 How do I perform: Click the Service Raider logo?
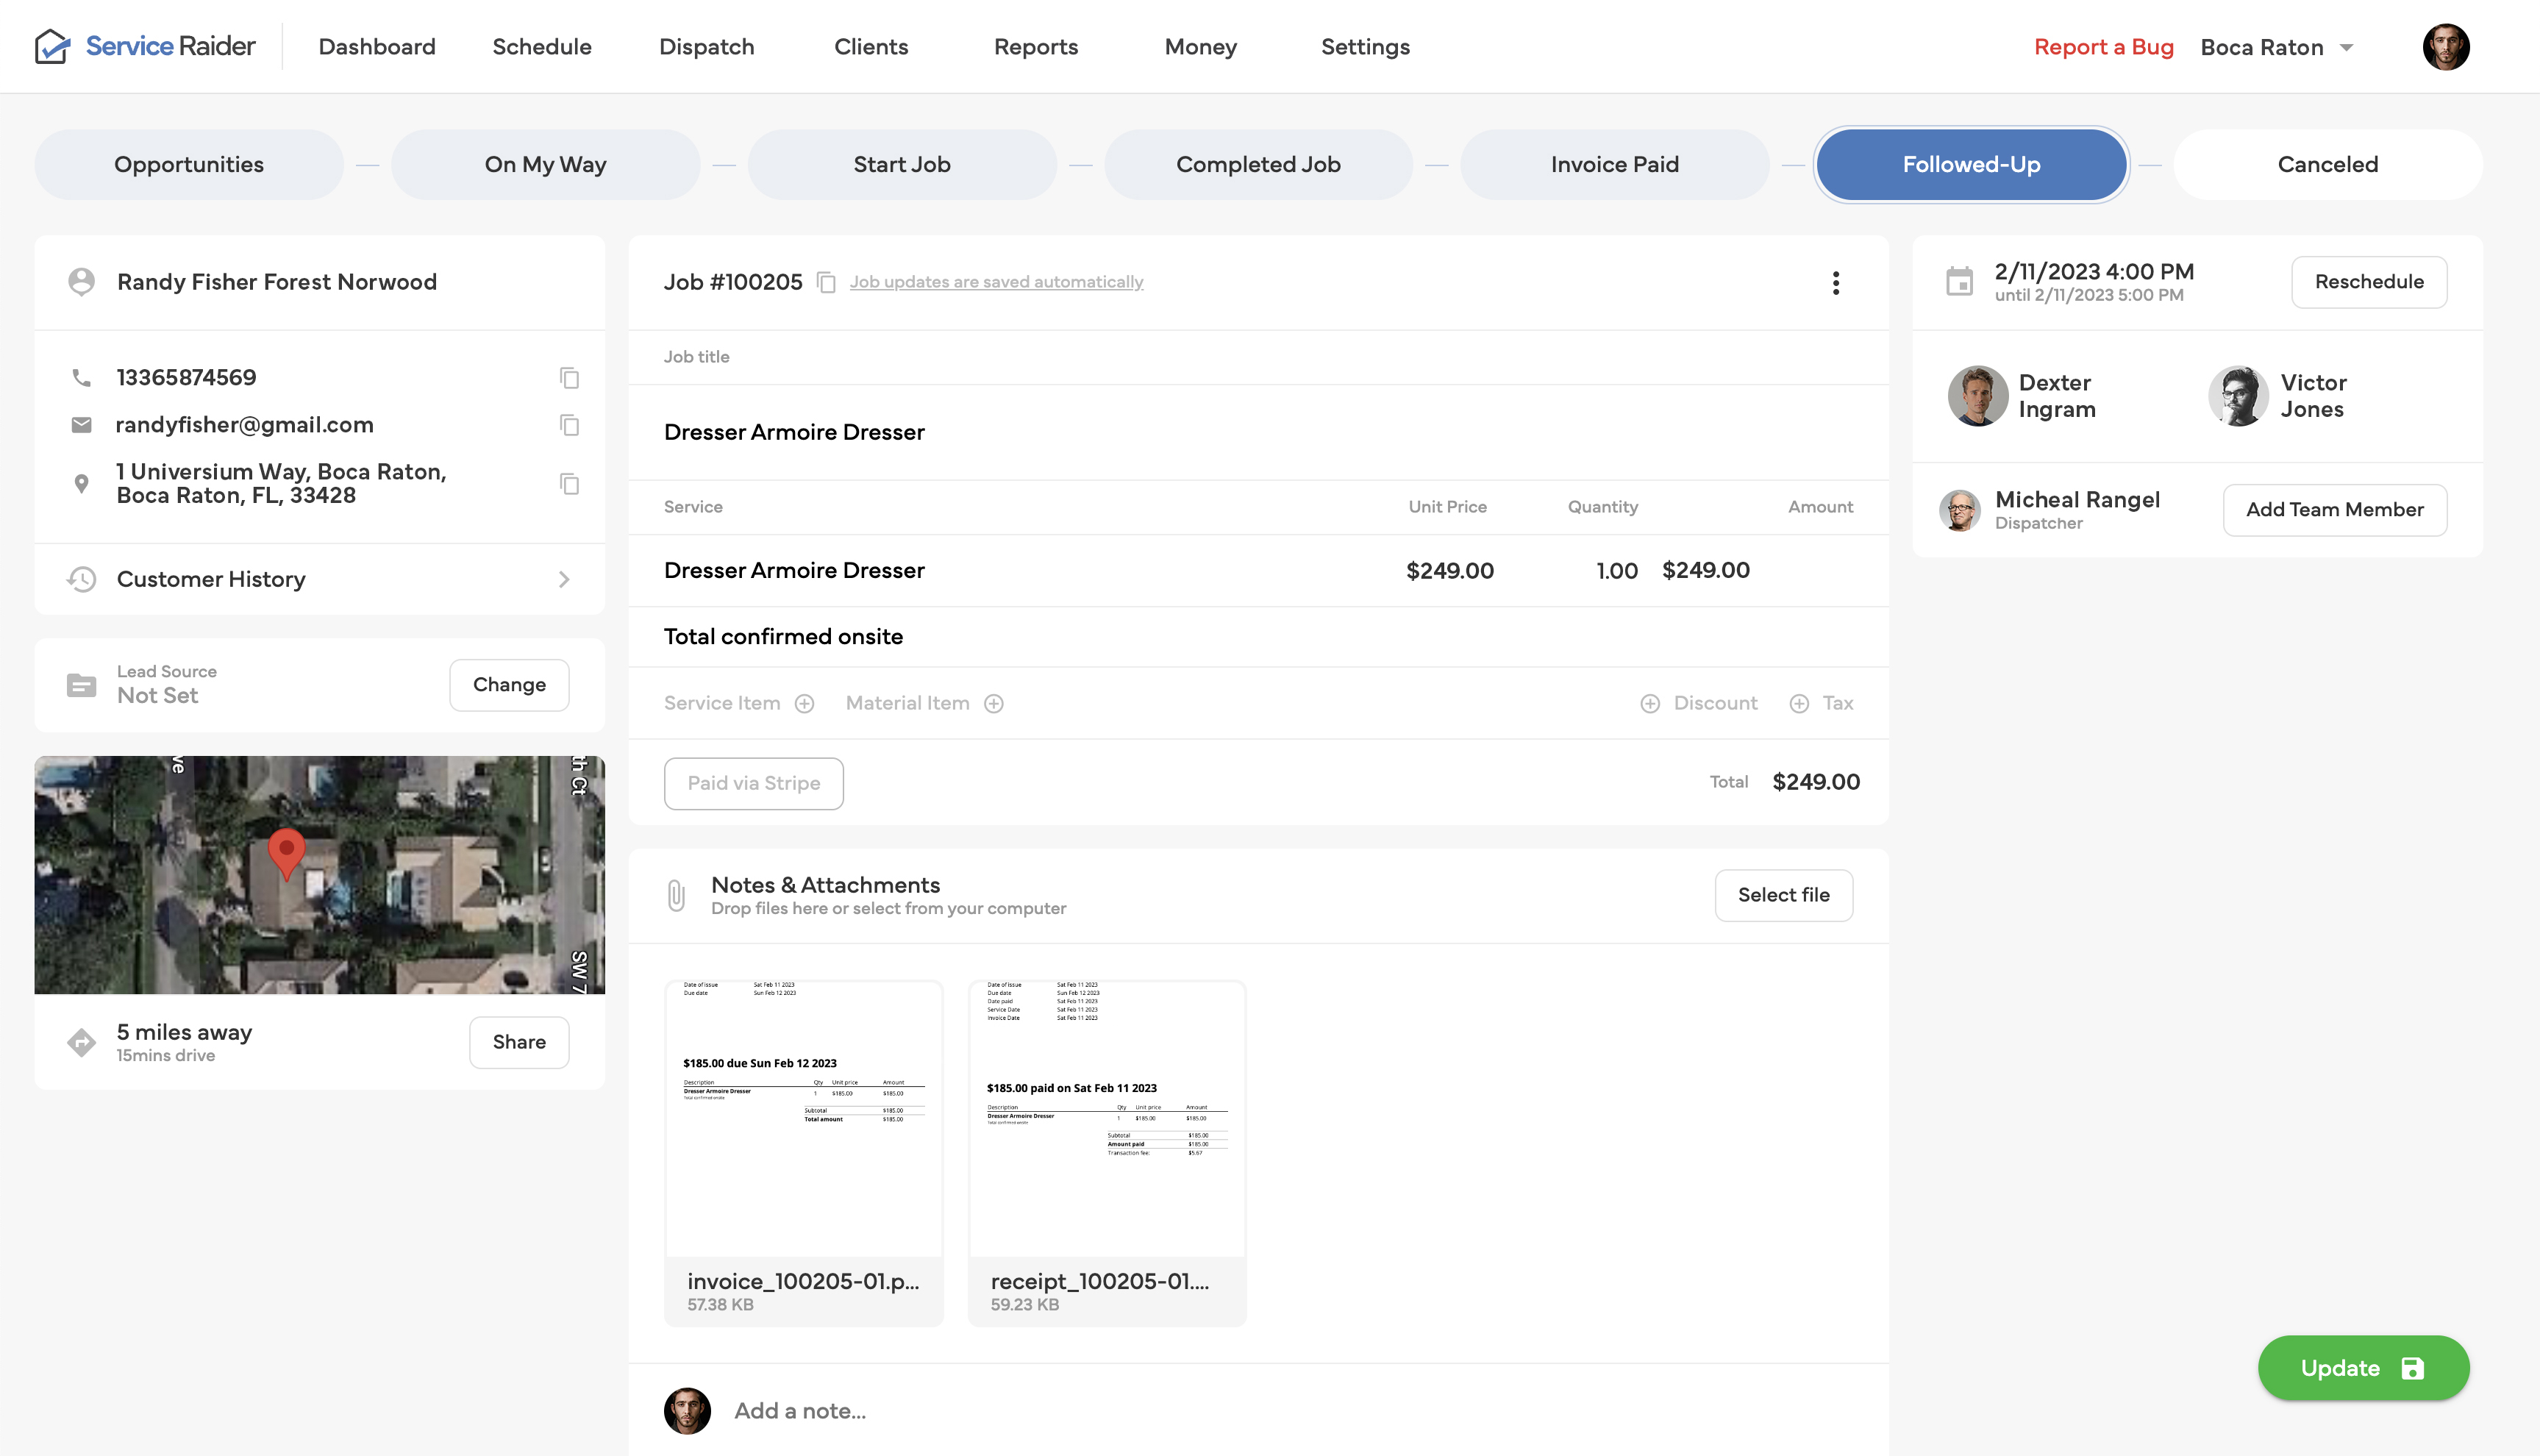point(146,46)
